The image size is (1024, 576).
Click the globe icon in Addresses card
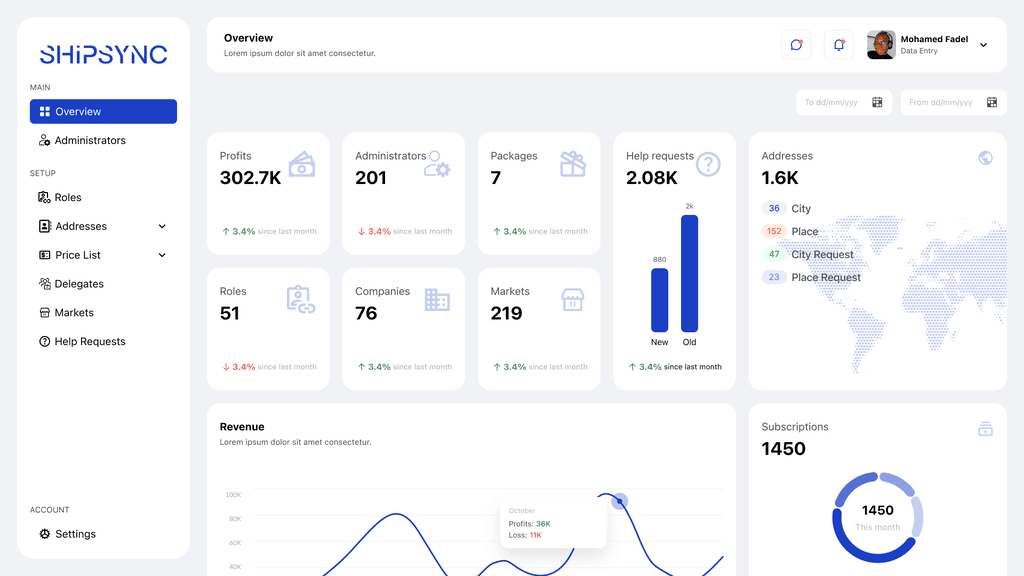pos(985,158)
